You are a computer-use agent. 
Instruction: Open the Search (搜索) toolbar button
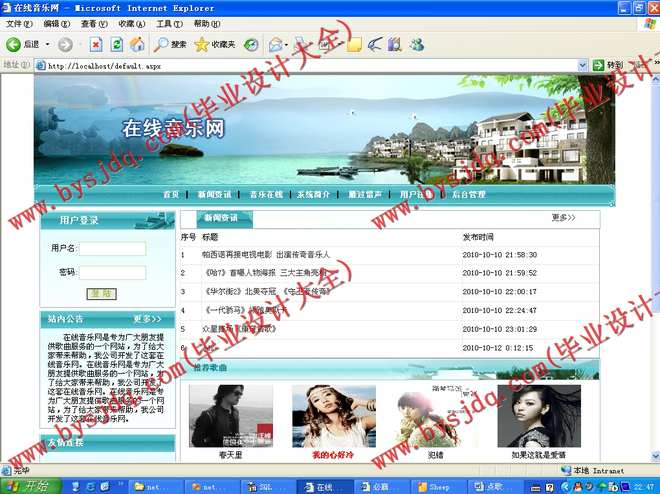[x=171, y=44]
